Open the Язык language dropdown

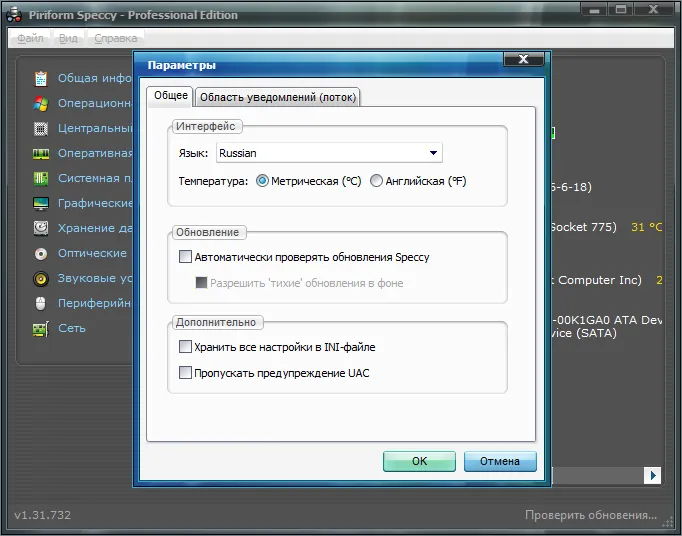pos(329,153)
